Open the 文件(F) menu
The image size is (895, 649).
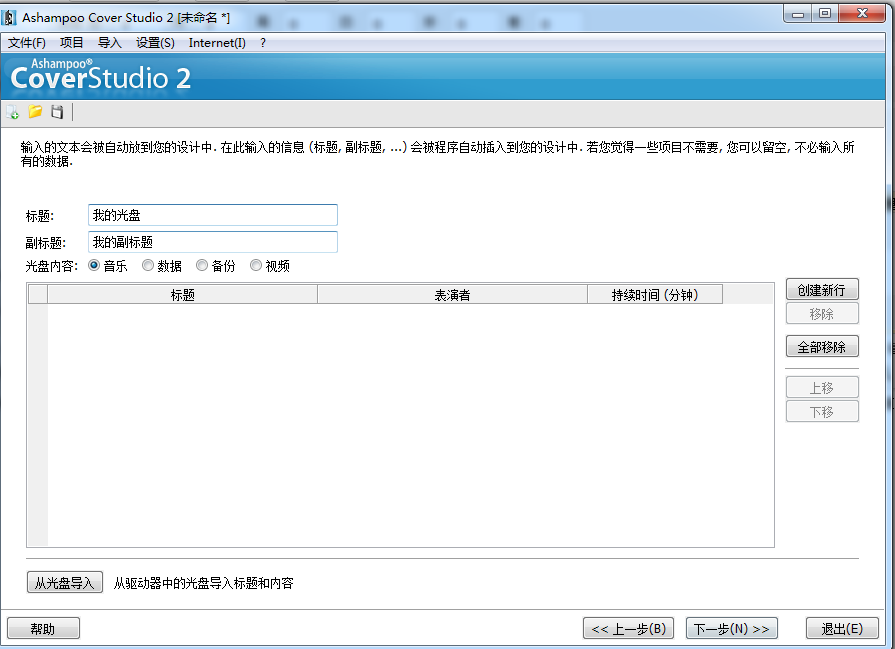coord(27,43)
